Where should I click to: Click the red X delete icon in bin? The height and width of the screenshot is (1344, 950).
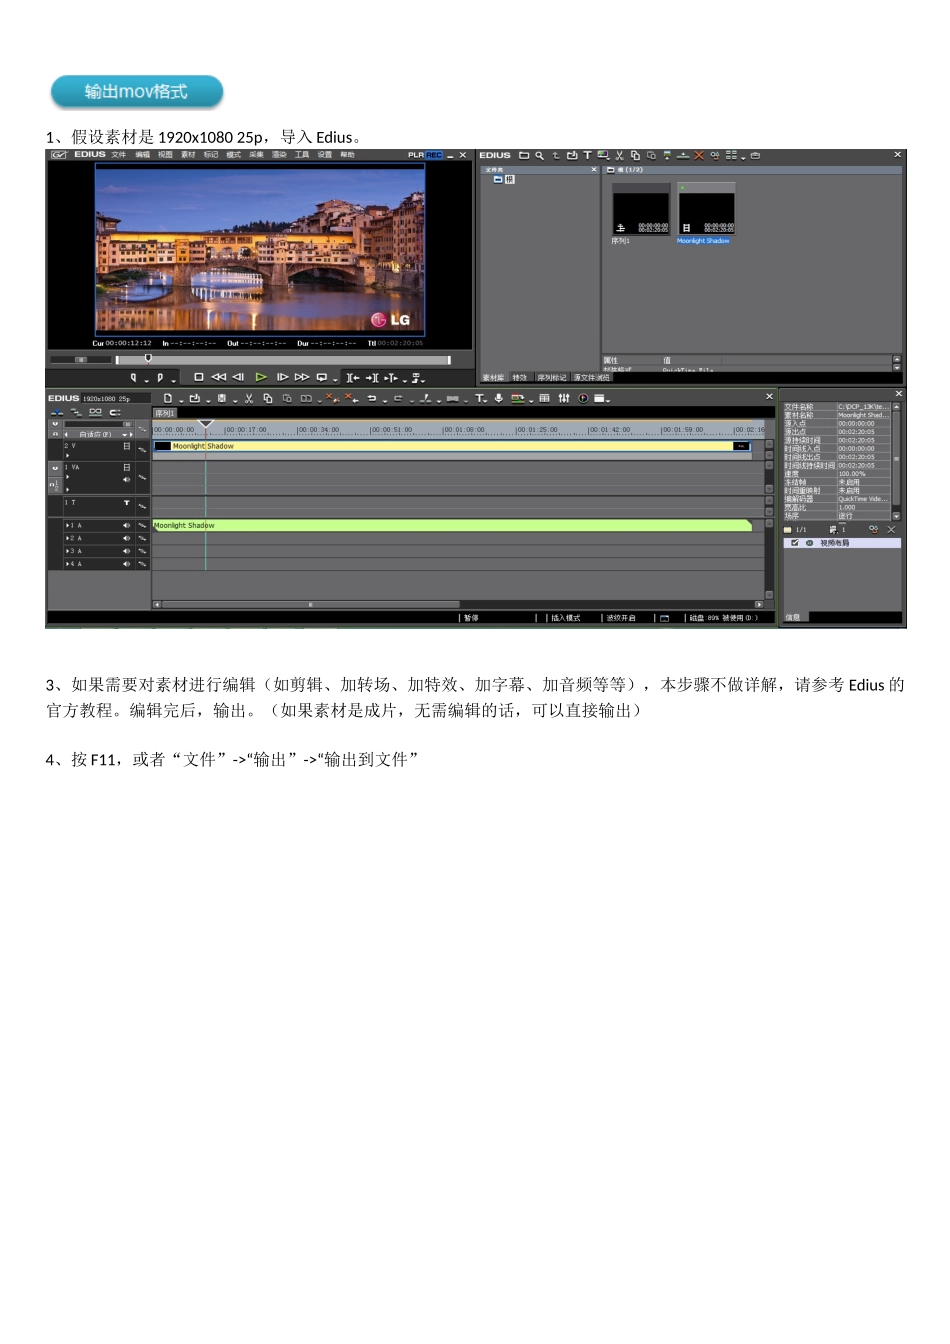699,156
